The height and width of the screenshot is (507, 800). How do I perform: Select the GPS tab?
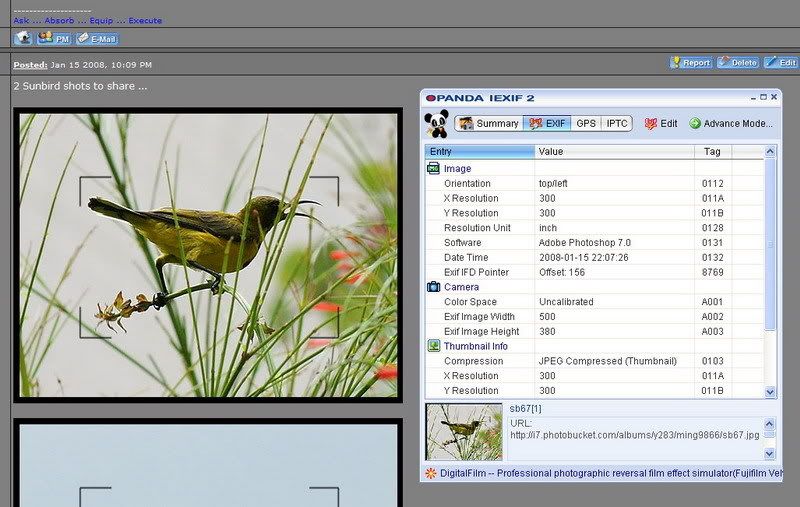click(x=586, y=123)
